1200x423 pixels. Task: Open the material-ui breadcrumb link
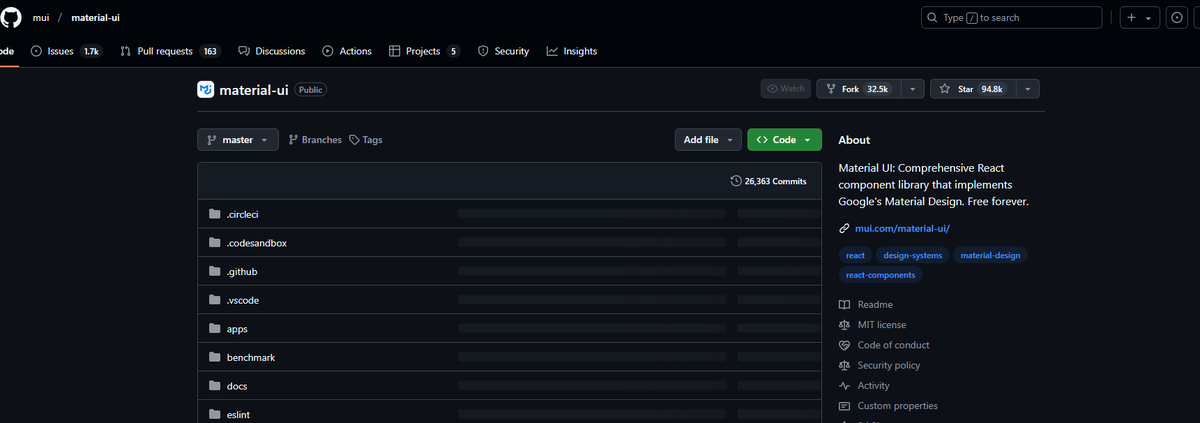tap(96, 18)
